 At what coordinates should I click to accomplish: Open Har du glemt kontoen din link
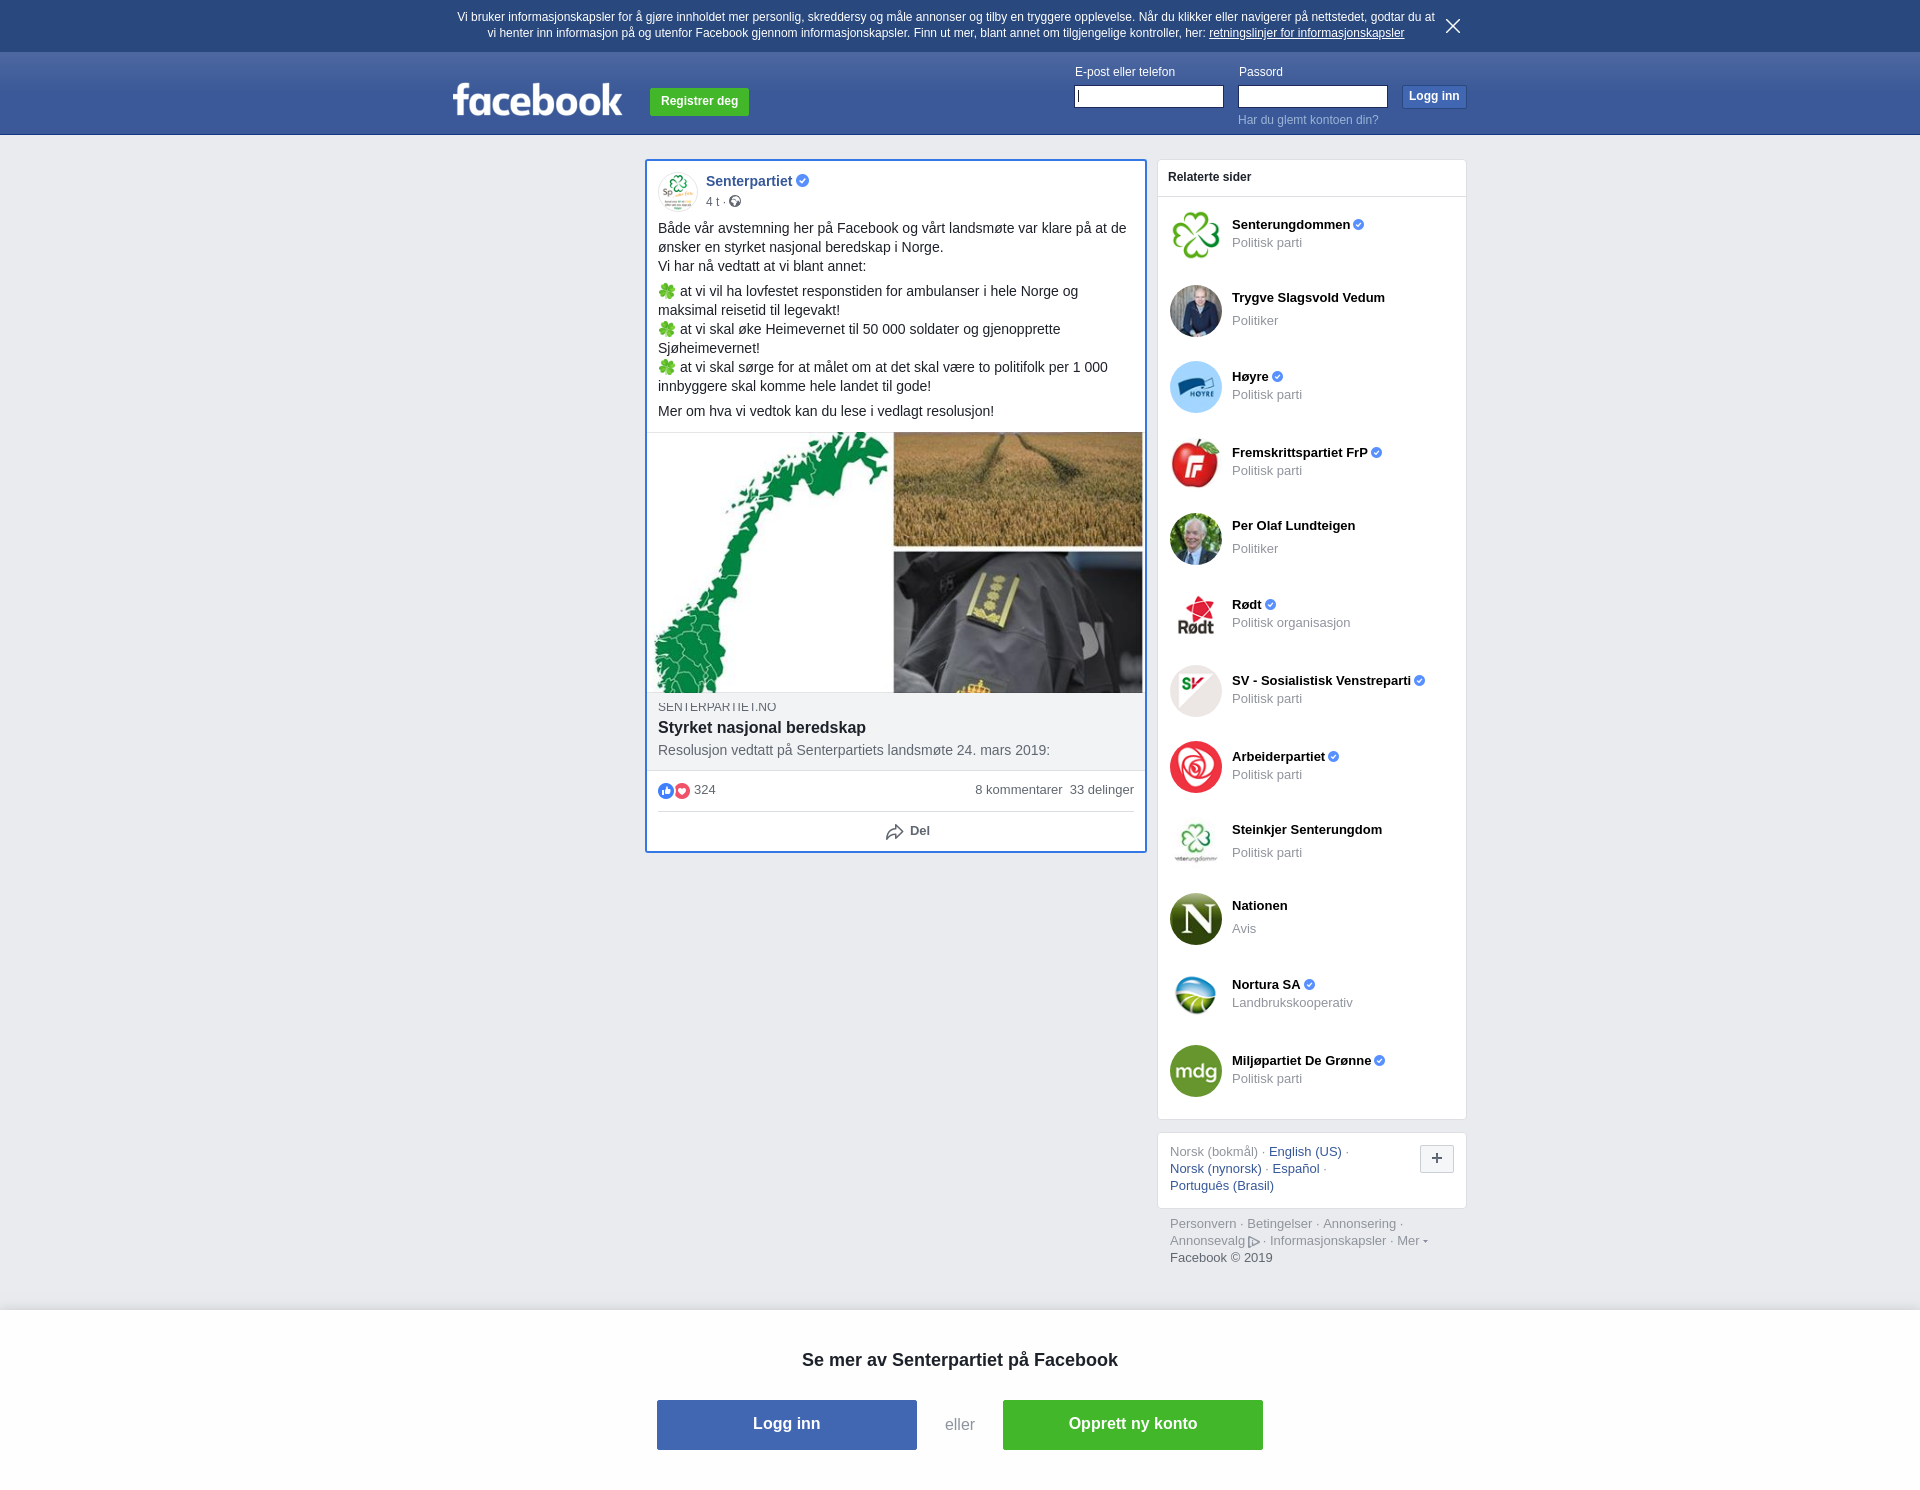coord(1308,120)
